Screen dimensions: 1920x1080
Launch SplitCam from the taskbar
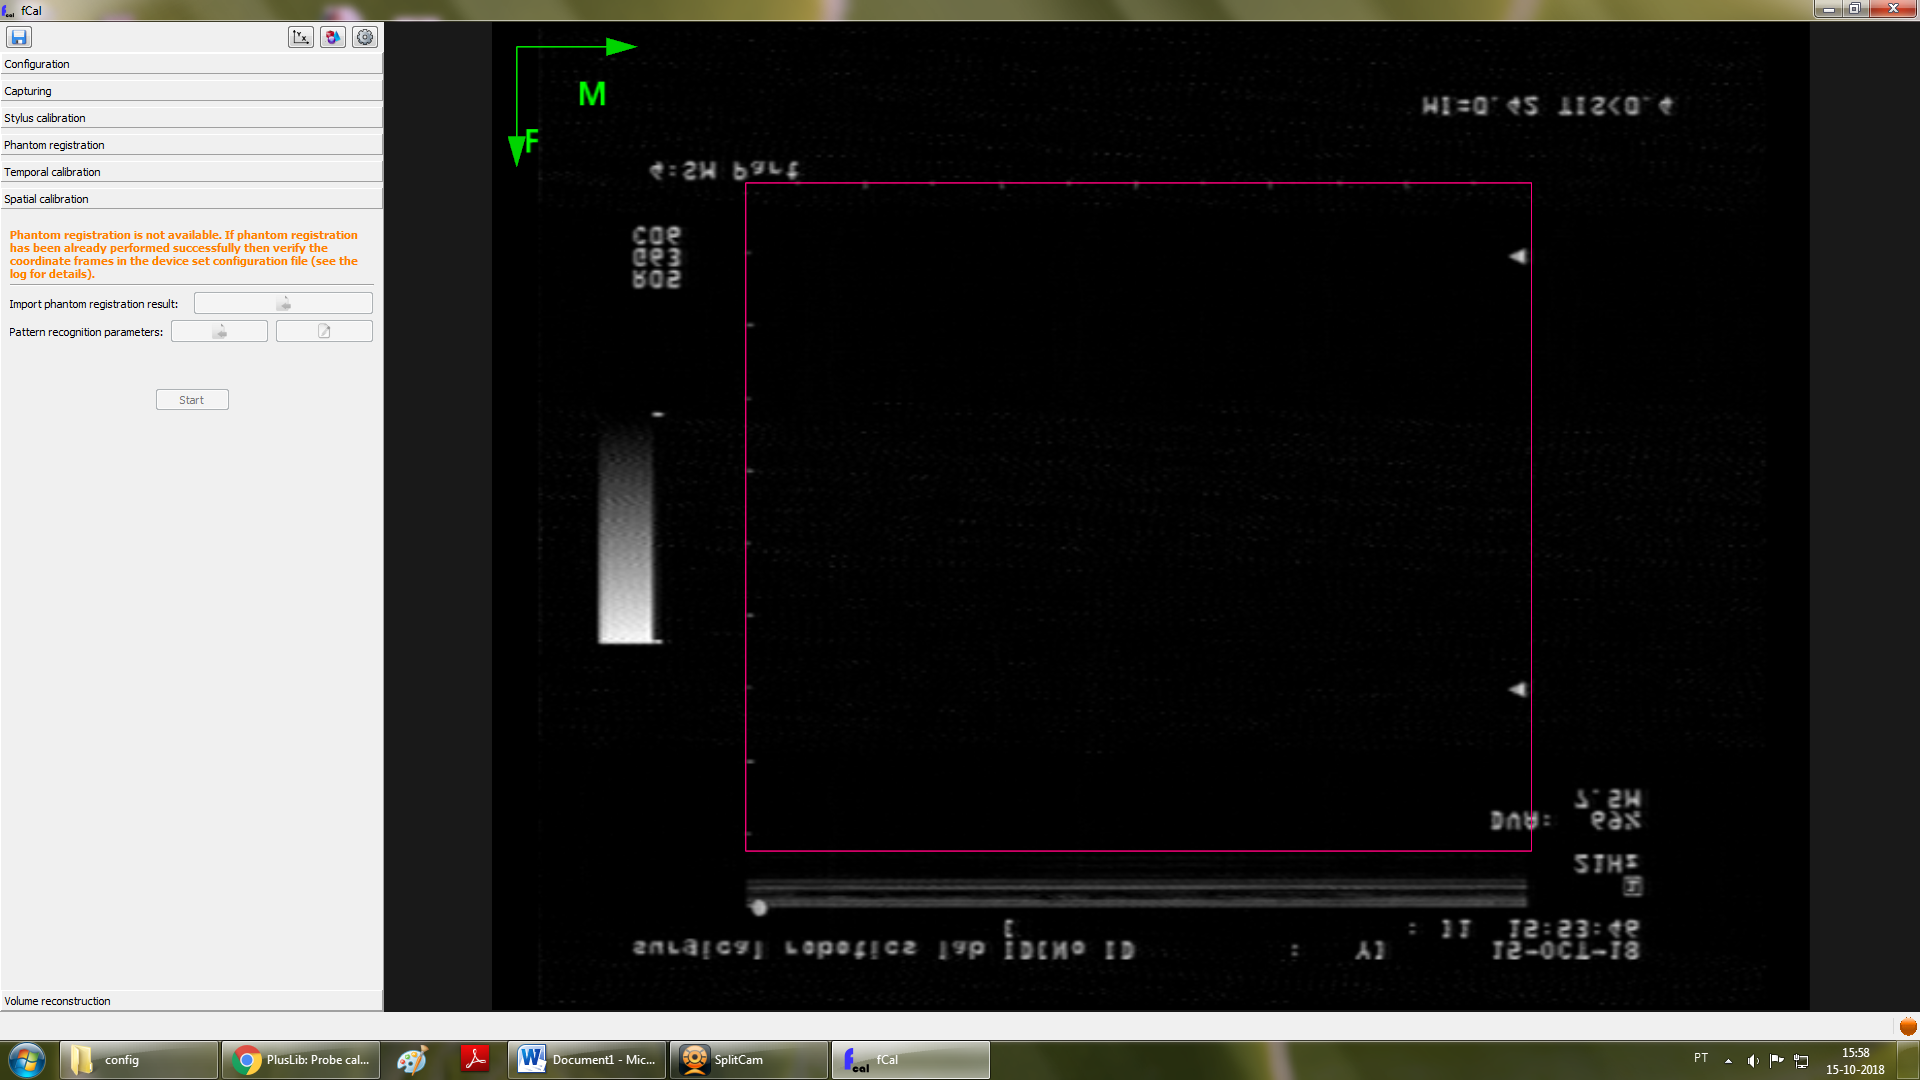tap(747, 1059)
